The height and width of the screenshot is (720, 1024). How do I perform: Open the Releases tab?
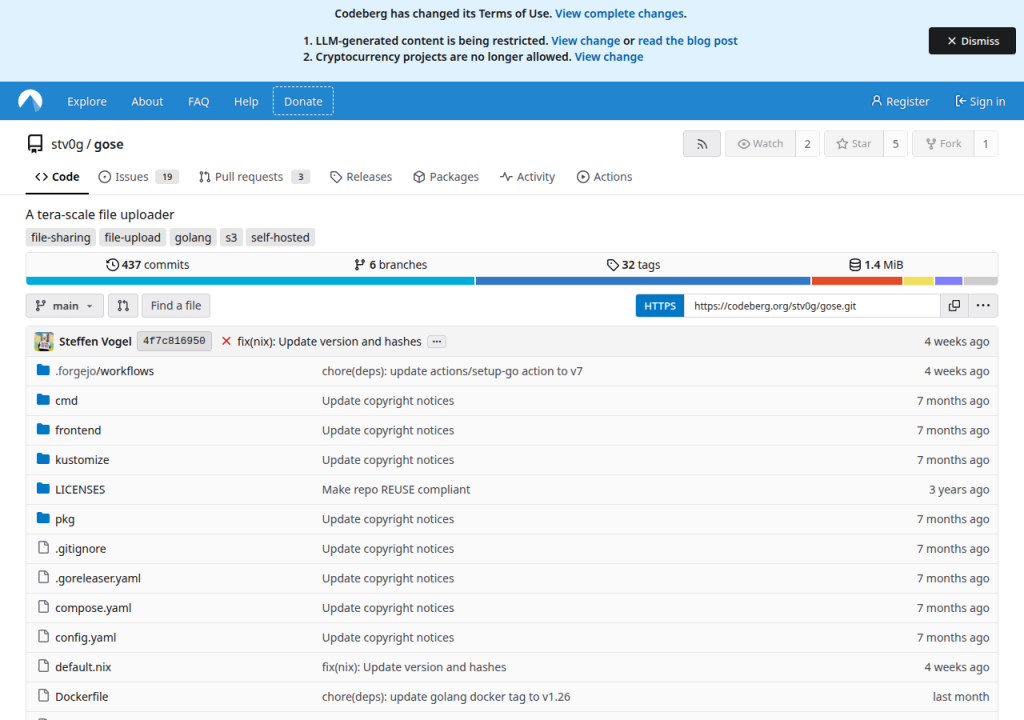(x=360, y=177)
